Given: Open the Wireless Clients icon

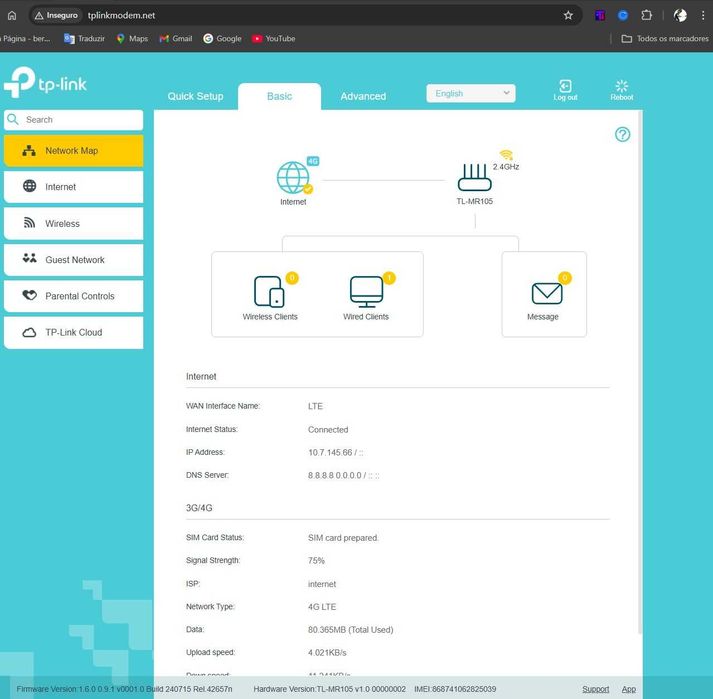Looking at the screenshot, I should [x=269, y=292].
